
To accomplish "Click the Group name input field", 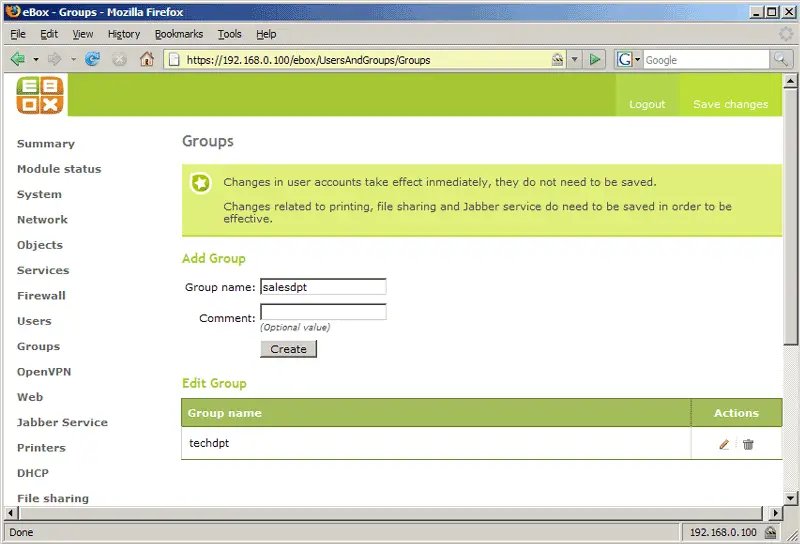I will click(x=323, y=287).
